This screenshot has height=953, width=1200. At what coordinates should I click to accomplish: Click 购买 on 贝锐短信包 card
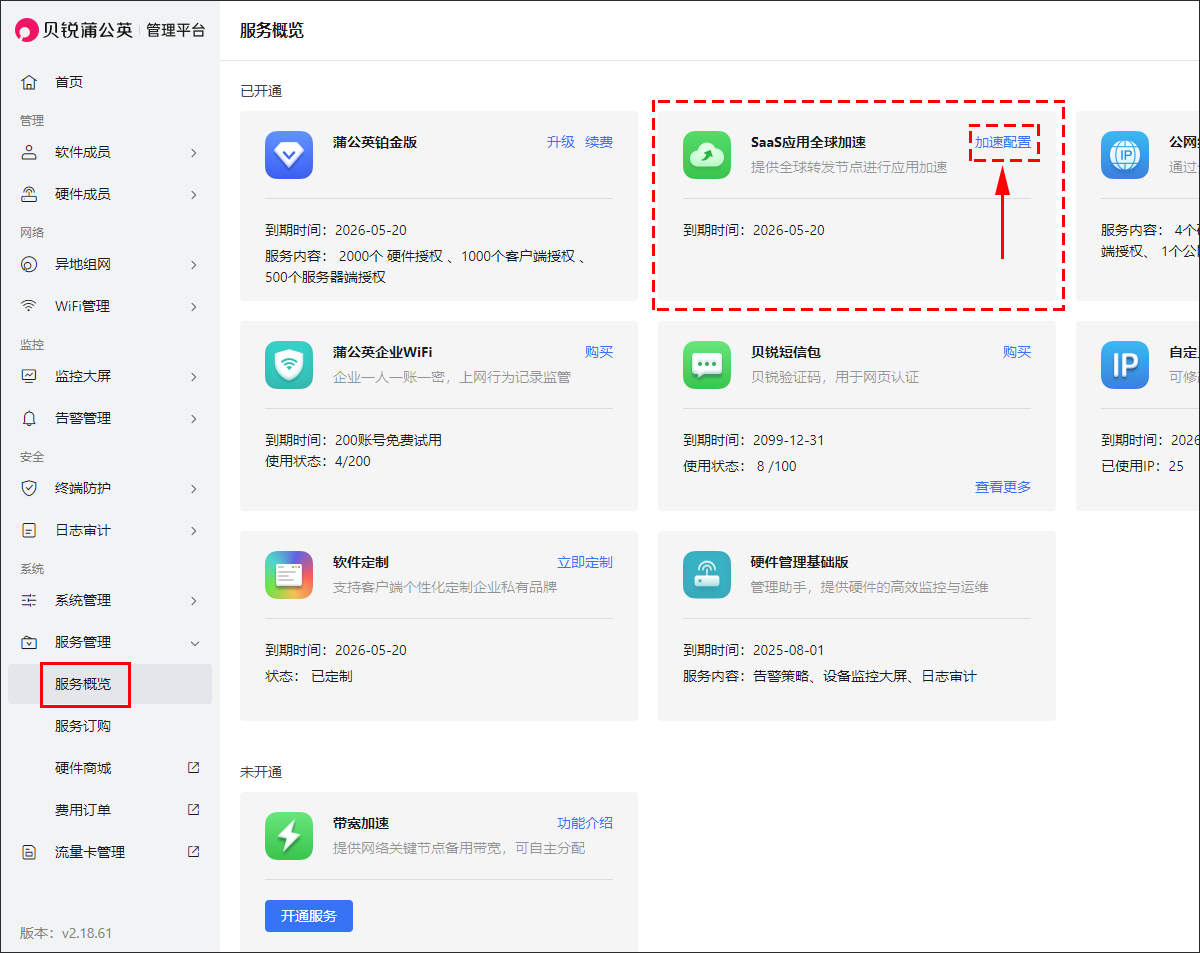click(1017, 352)
